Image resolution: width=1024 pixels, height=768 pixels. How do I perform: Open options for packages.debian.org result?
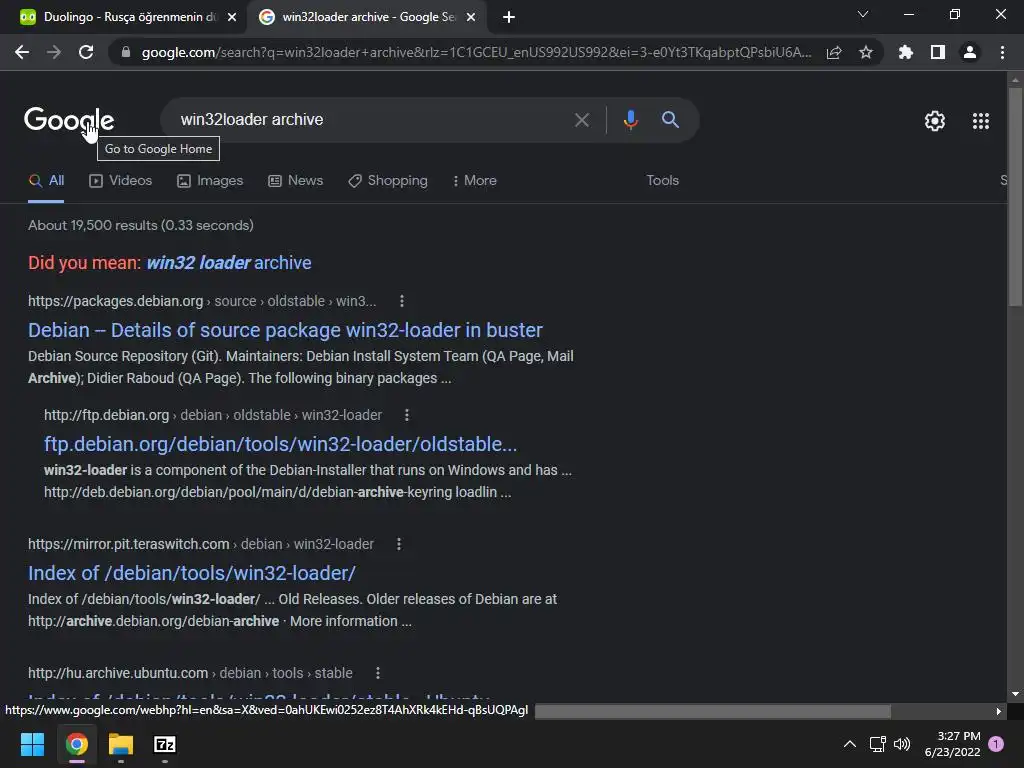[402, 301]
